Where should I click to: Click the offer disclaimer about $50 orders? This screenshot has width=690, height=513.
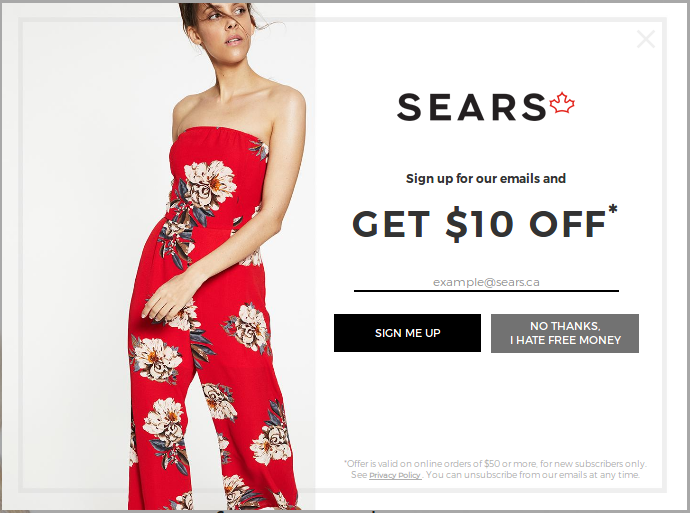coord(495,464)
